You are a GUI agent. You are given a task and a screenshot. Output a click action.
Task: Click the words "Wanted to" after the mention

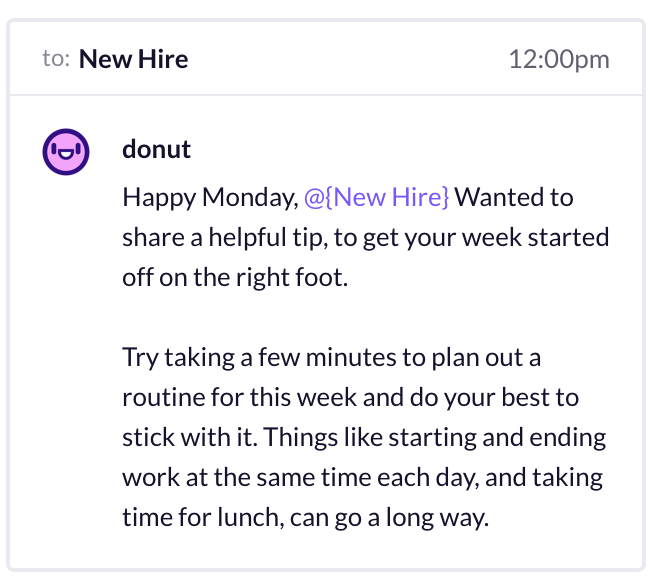(x=514, y=197)
